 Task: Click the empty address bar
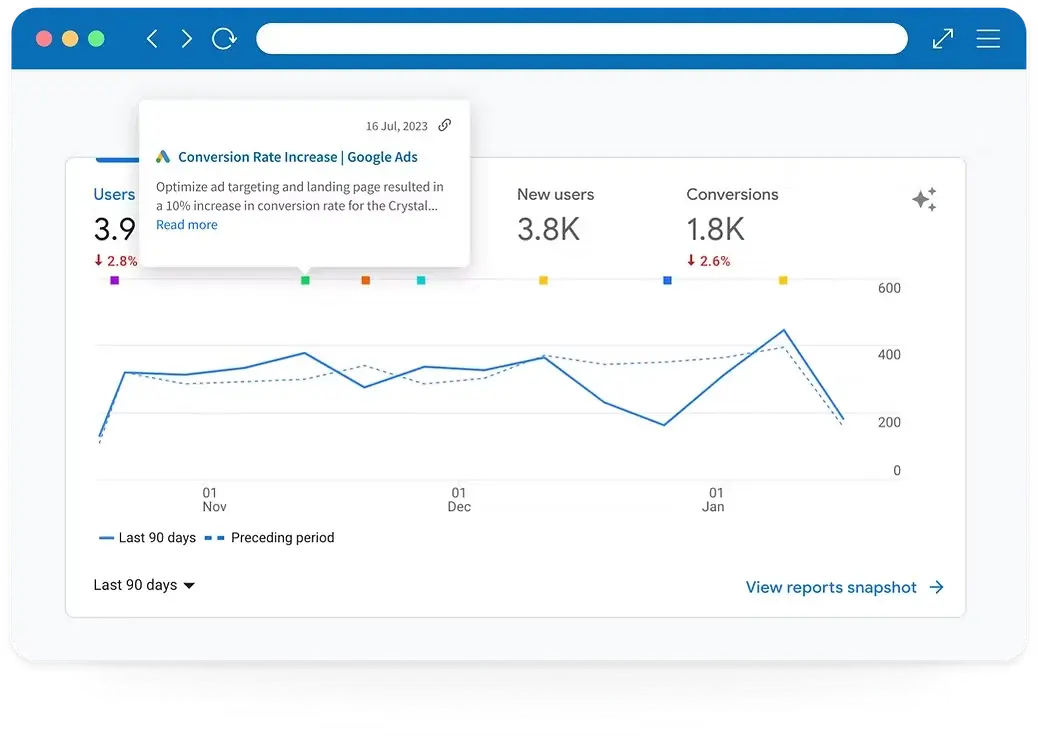click(581, 38)
